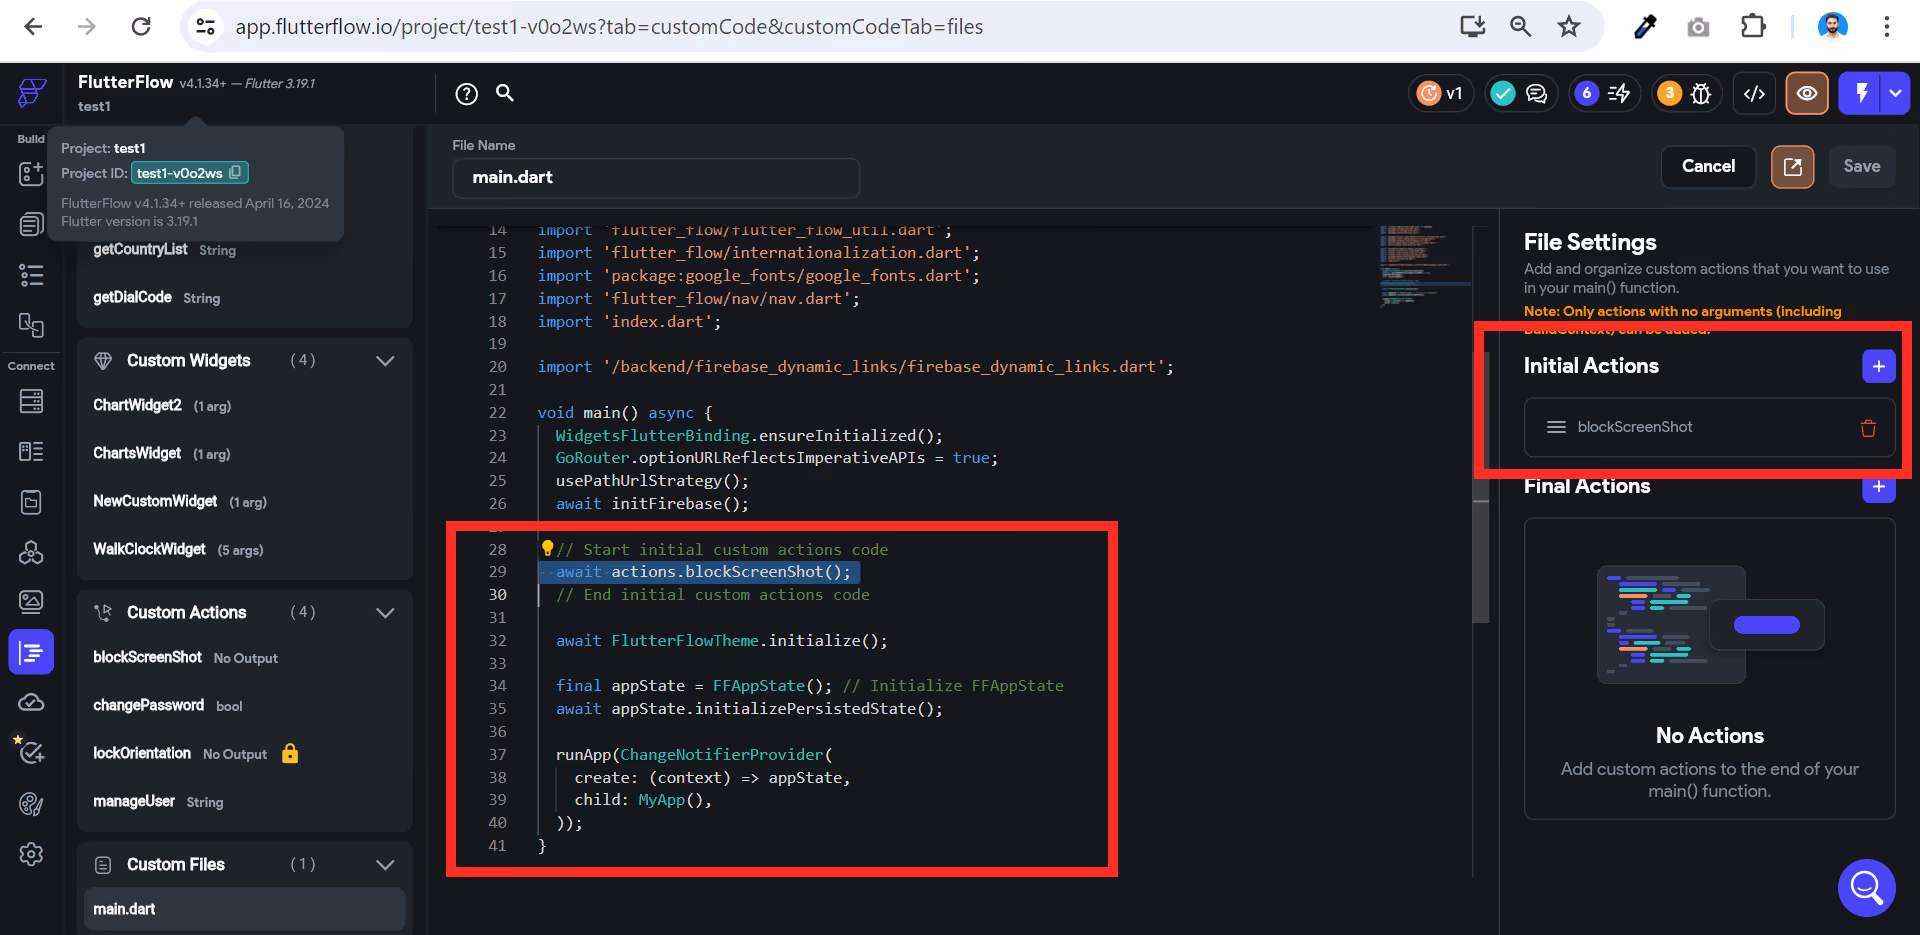The height and width of the screenshot is (935, 1920).
Task: Collapse the Custom Files section
Action: coord(385,864)
